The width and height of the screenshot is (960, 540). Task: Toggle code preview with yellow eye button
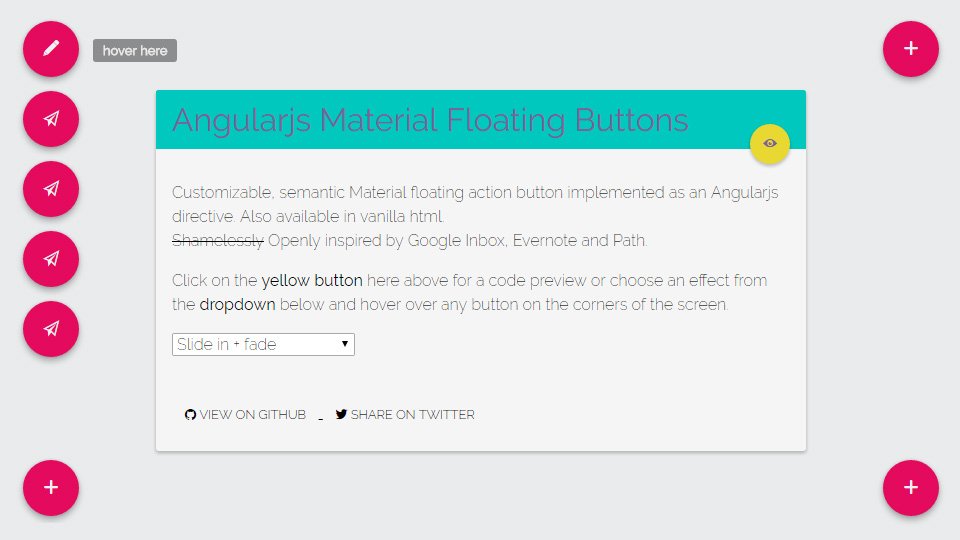(770, 144)
